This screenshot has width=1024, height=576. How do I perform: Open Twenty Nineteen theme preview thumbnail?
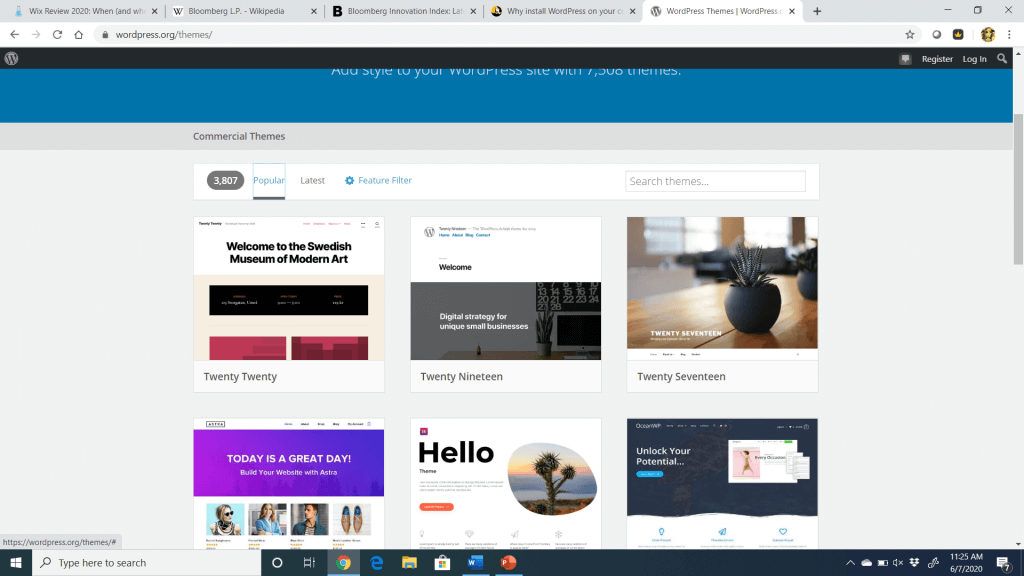tap(505, 288)
